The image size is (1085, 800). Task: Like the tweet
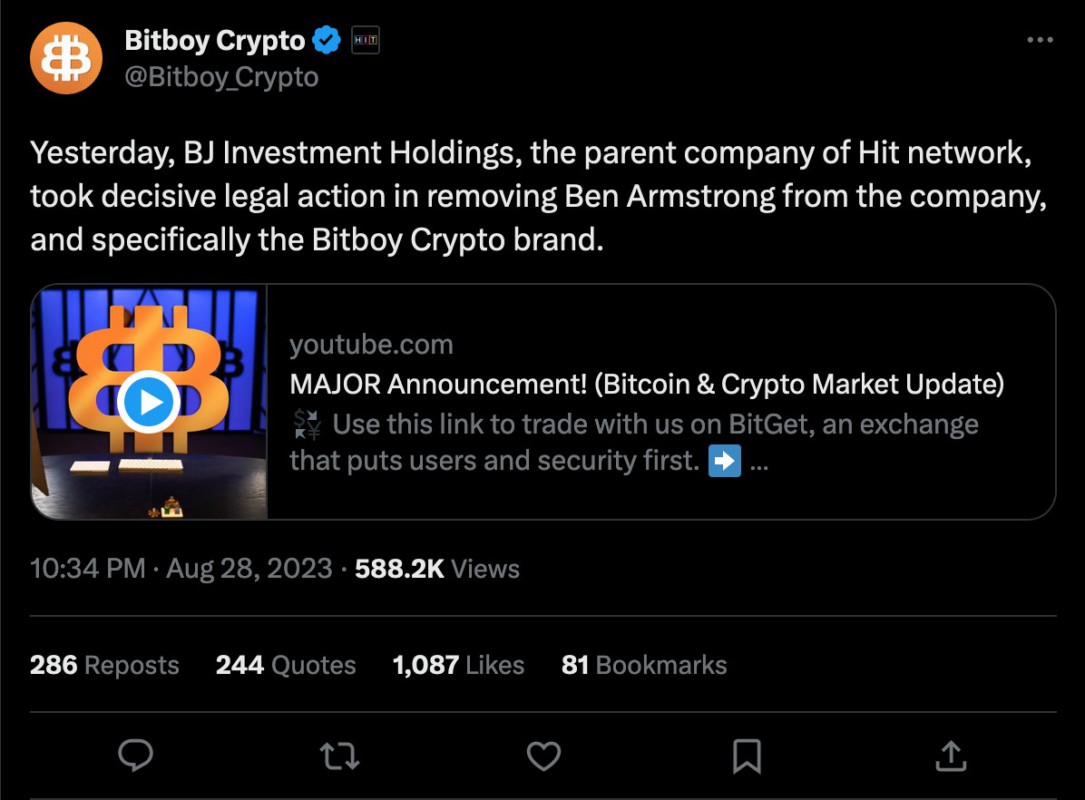click(x=543, y=757)
